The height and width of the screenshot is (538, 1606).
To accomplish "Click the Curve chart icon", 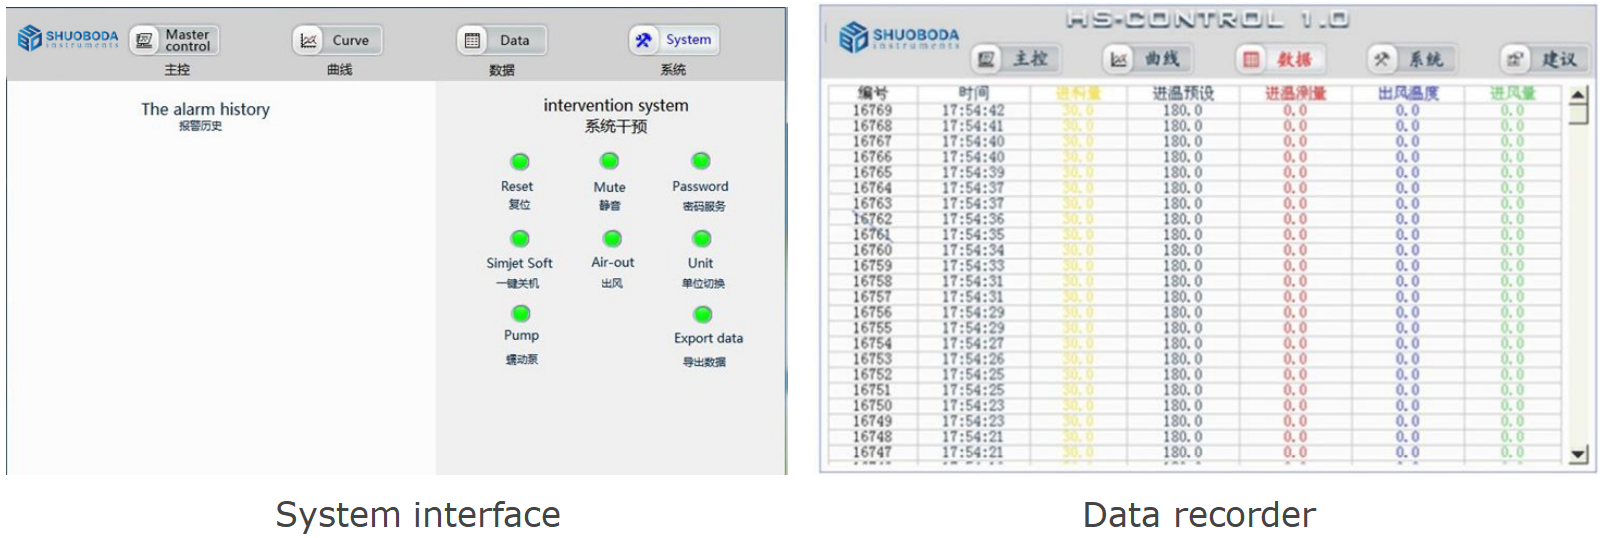I will [309, 40].
